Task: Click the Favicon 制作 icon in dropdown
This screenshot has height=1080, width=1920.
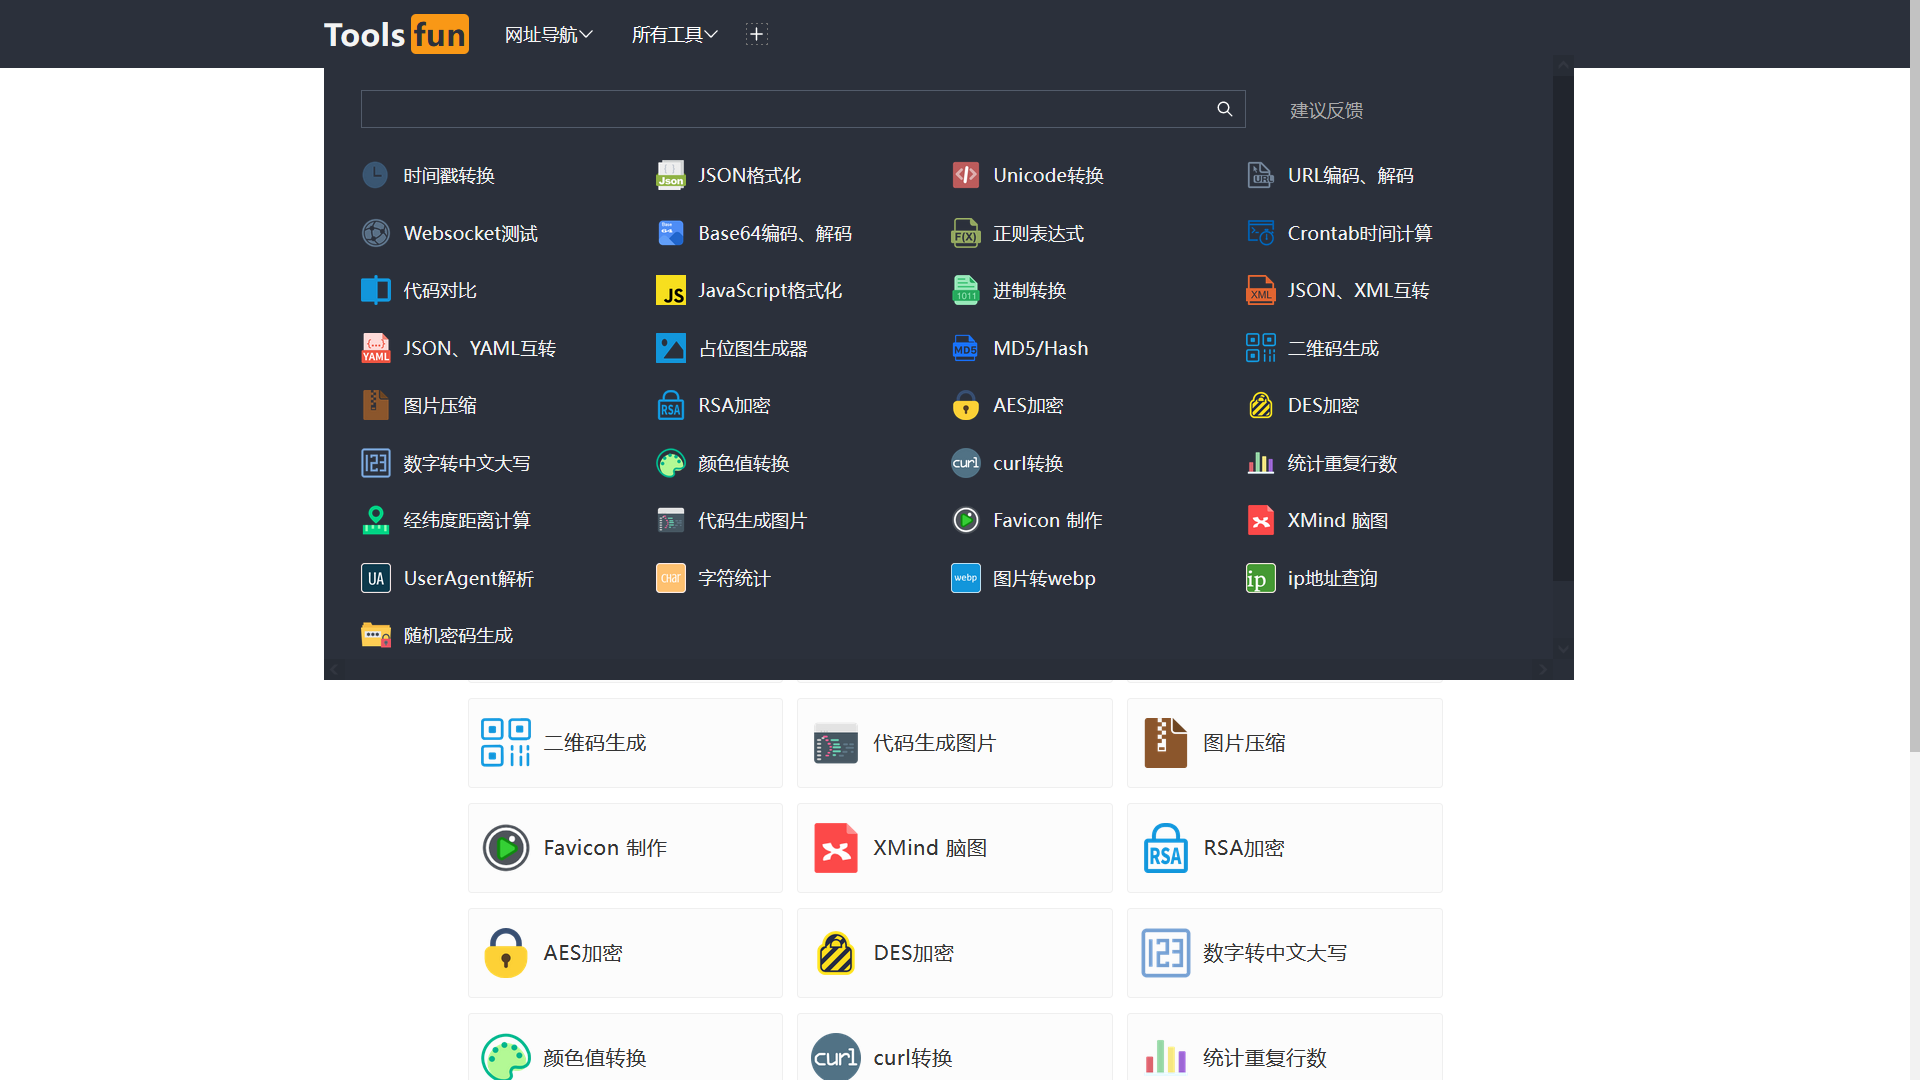Action: pyautogui.click(x=965, y=520)
